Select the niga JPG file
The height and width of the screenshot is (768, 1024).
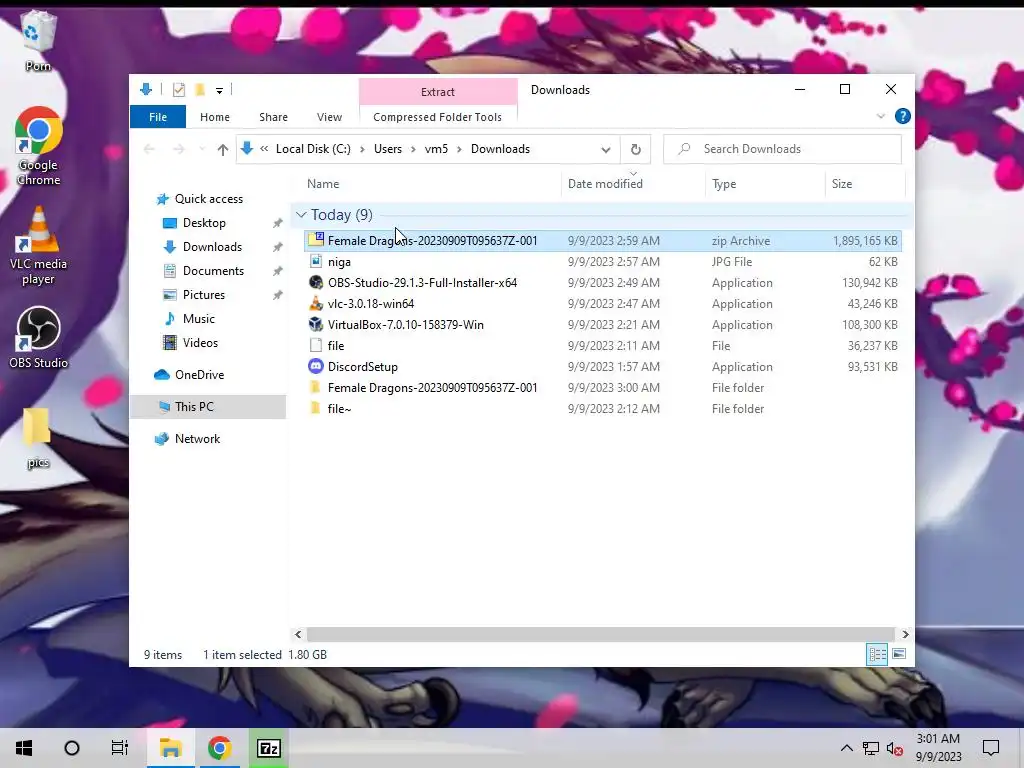[602, 262]
